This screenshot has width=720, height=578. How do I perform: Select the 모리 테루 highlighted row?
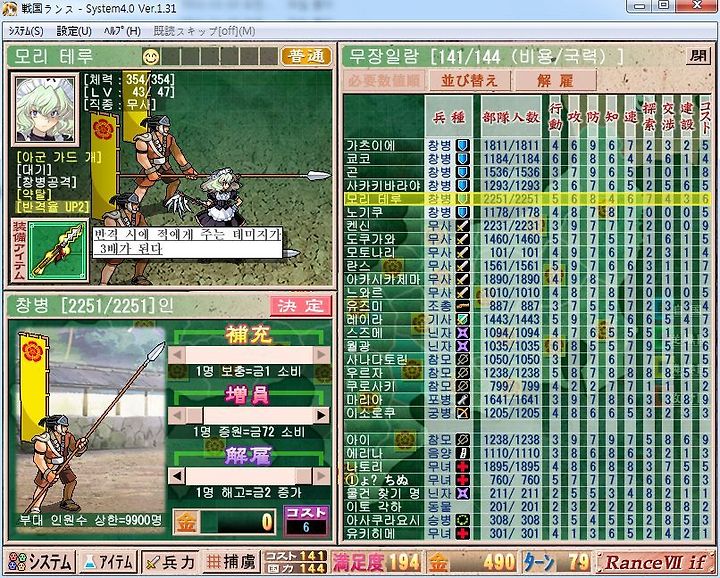click(x=527, y=199)
